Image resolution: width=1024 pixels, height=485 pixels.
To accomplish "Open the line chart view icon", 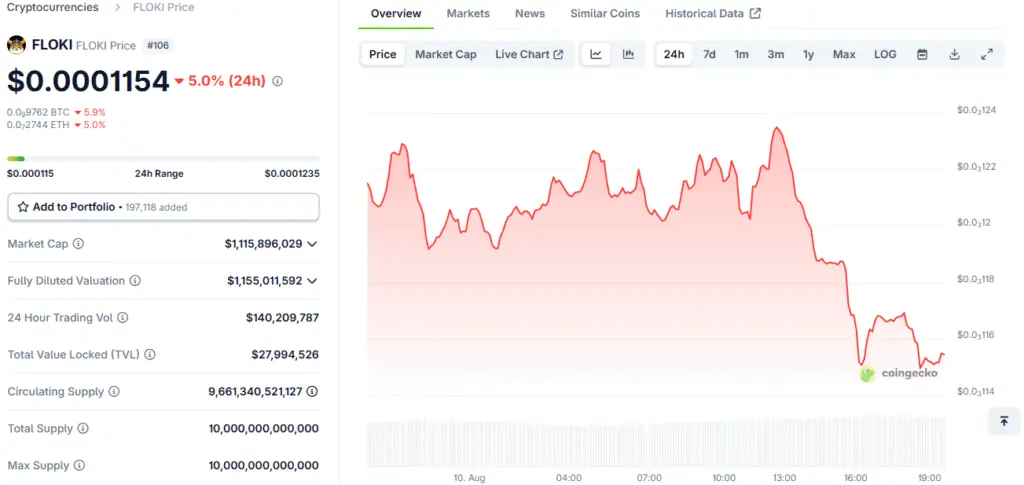I will pyautogui.click(x=596, y=54).
